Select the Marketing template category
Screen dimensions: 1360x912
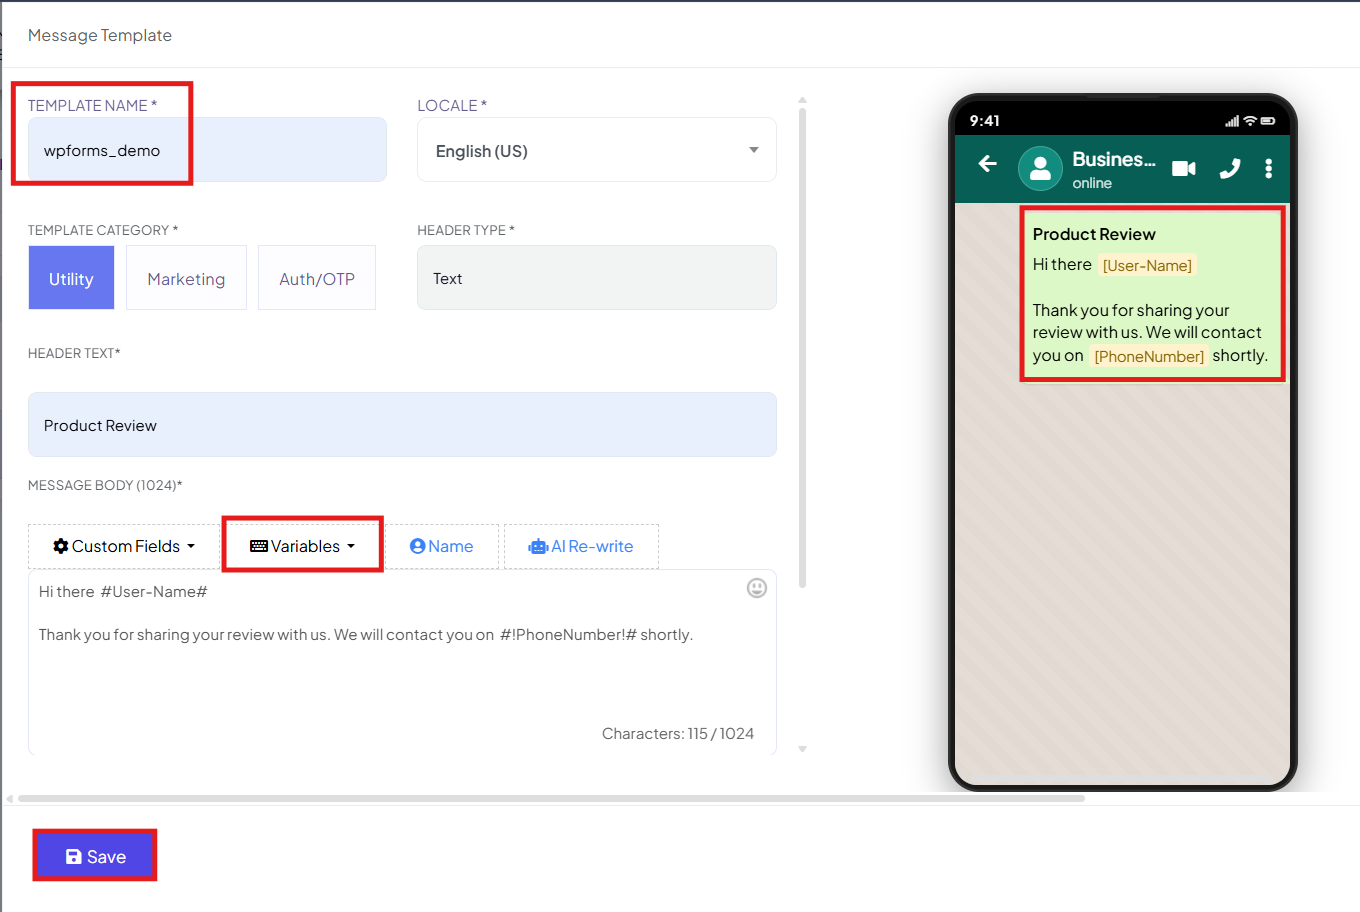(186, 278)
